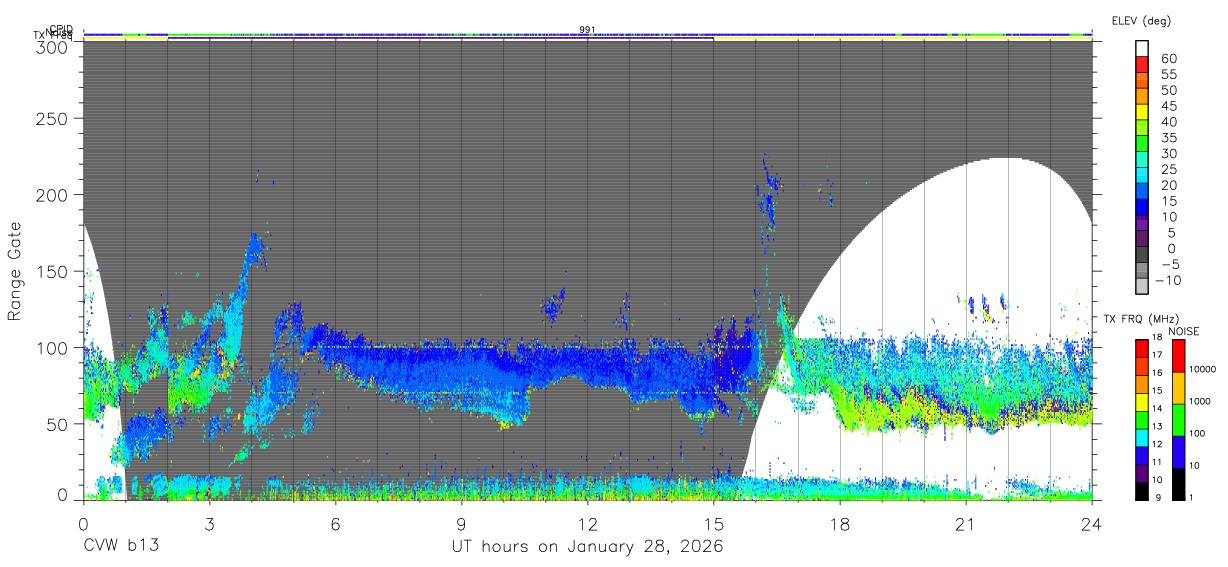Select the yellow swatch in NOISE colorbar
The image size is (1228, 567).
coord(1178,388)
